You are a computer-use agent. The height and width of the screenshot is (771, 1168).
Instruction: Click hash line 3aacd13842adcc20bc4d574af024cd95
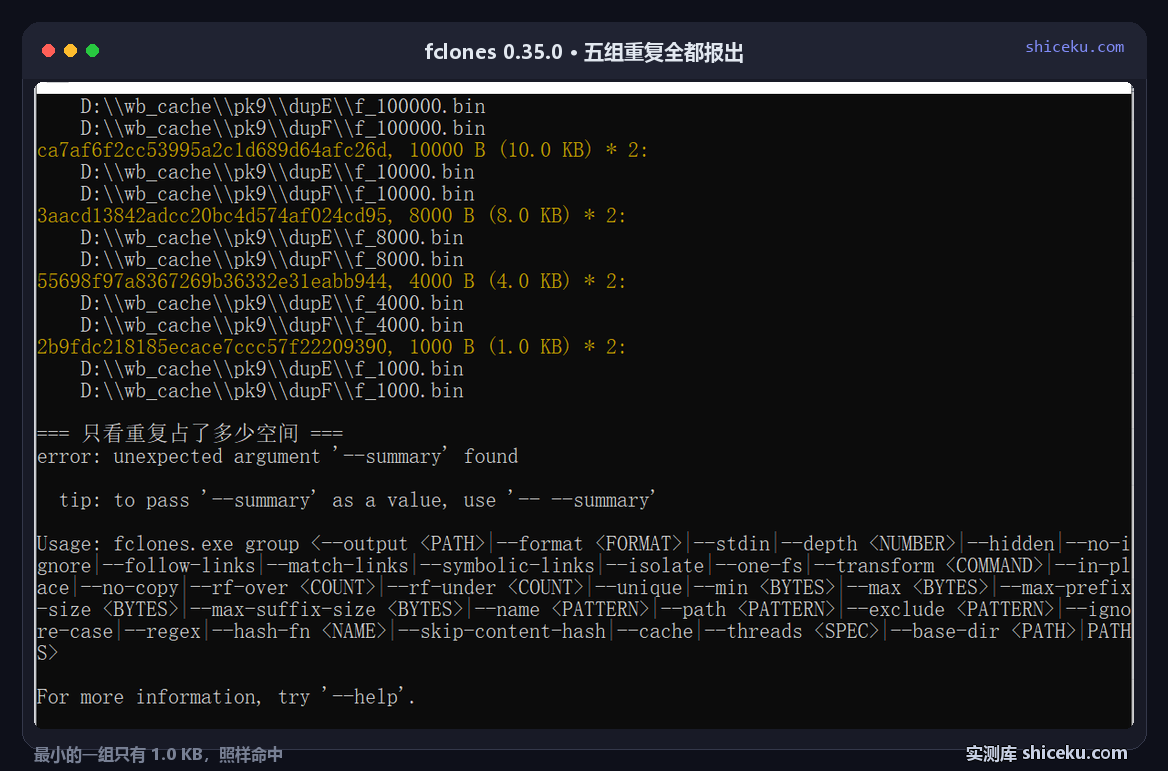coord(331,215)
